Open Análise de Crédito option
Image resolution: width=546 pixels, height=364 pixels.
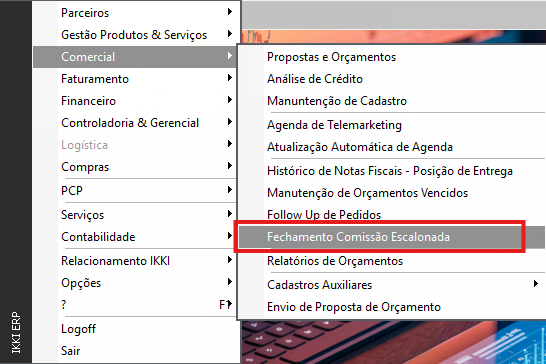tap(391, 79)
